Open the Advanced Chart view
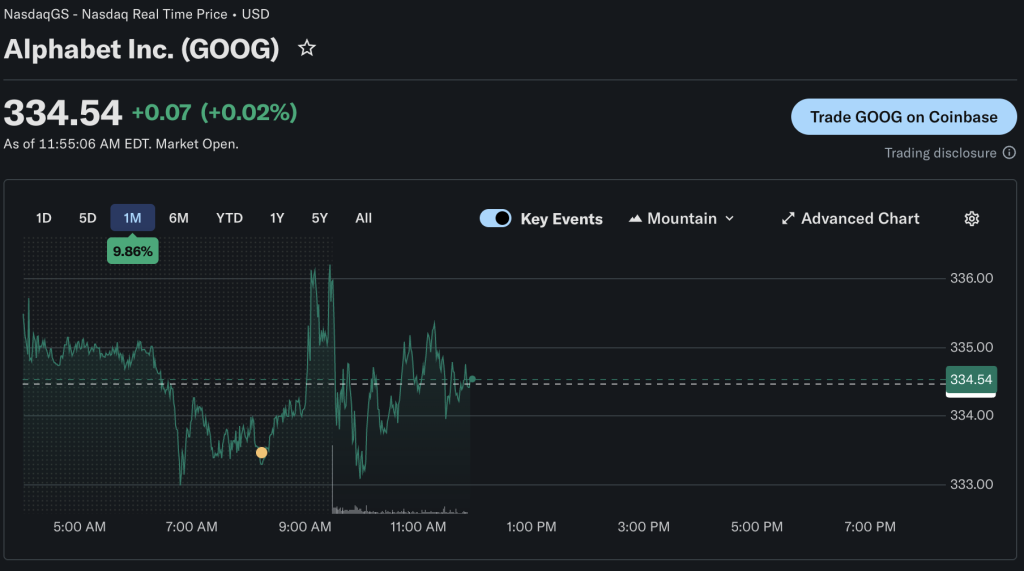This screenshot has width=1024, height=571. pos(850,219)
